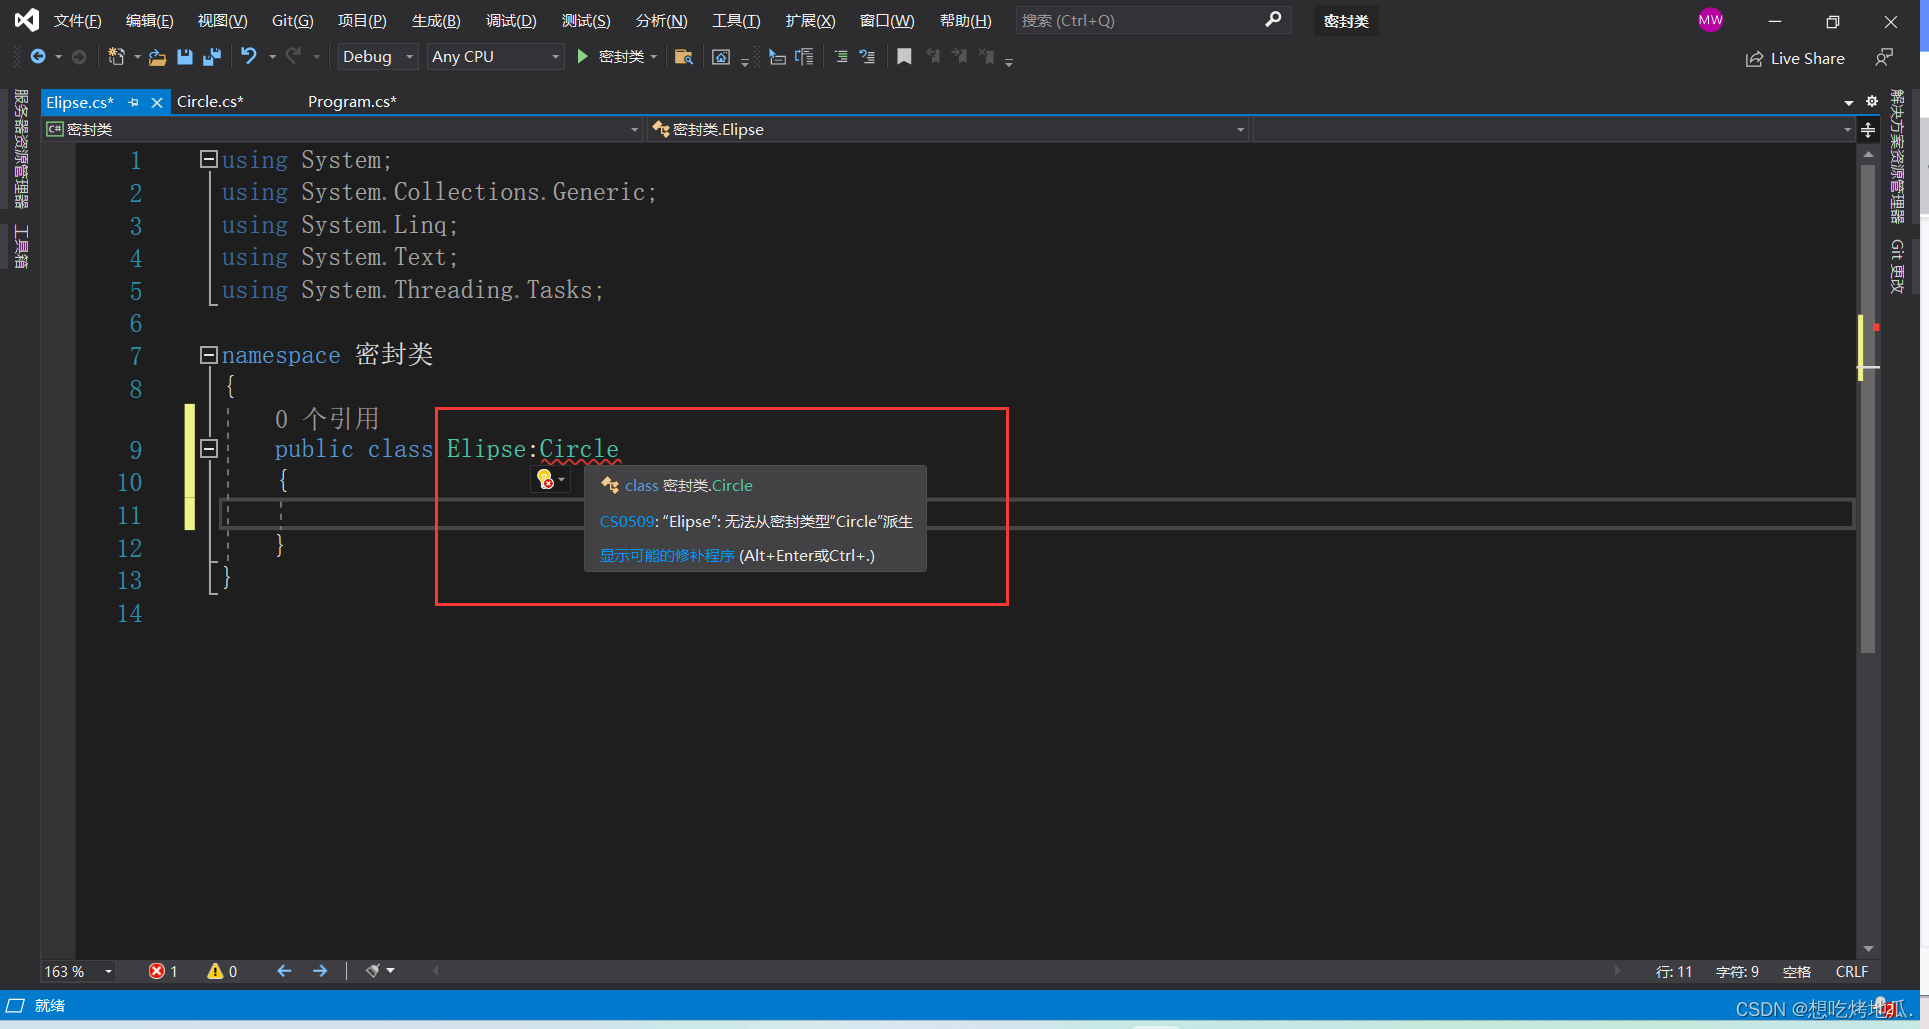Toggle pin on the Elipse.cs tab
This screenshot has width=1929, height=1029.
click(133, 102)
